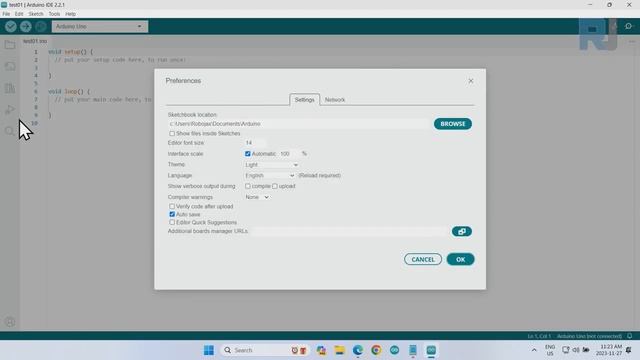Open the Theme dropdown showing Light
Screen dimensions: 640x360
pyautogui.click(x=271, y=165)
